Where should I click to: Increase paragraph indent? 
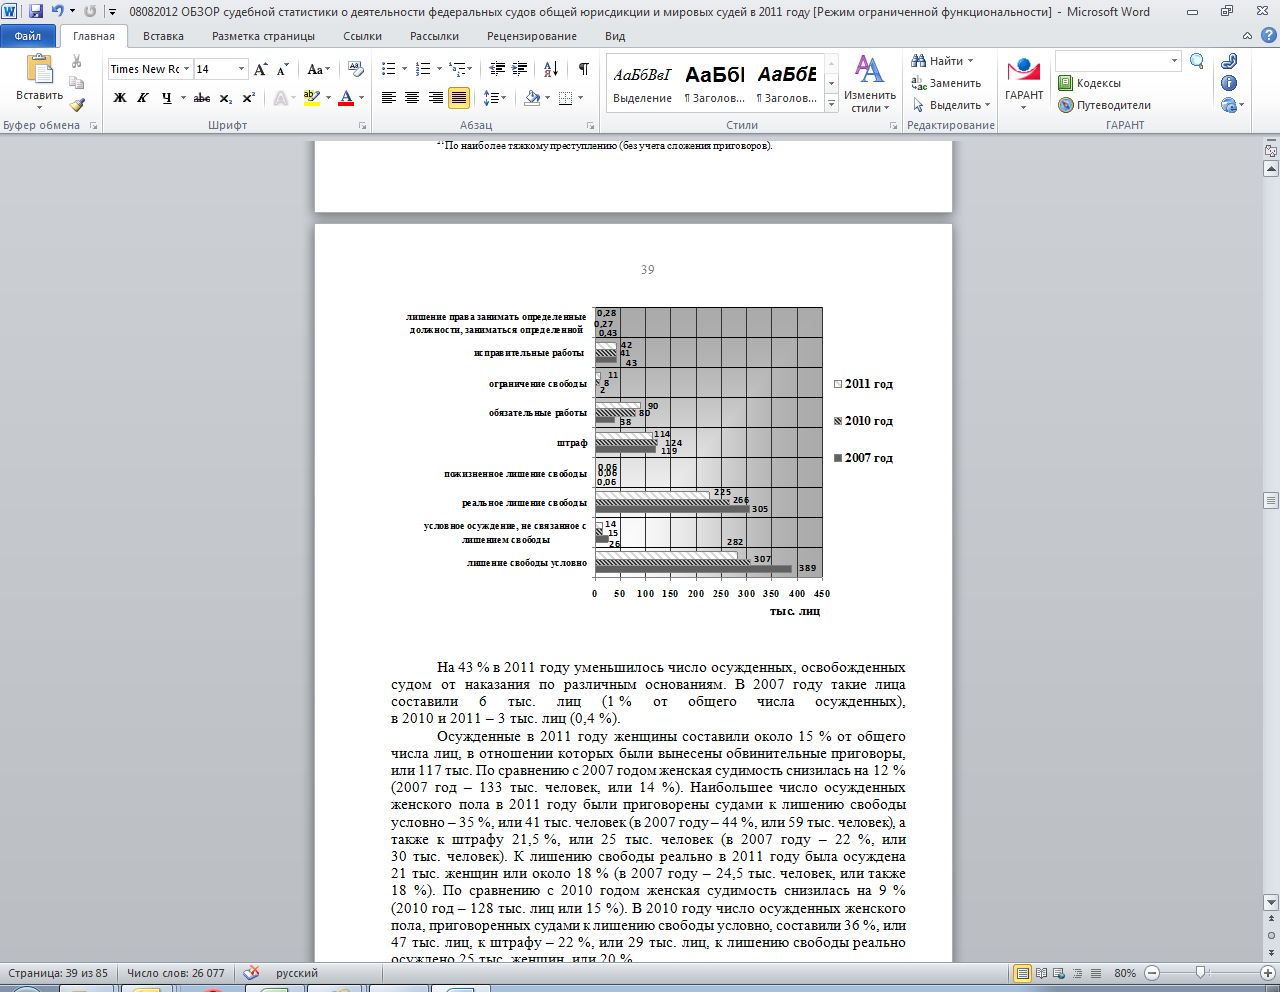tap(520, 69)
